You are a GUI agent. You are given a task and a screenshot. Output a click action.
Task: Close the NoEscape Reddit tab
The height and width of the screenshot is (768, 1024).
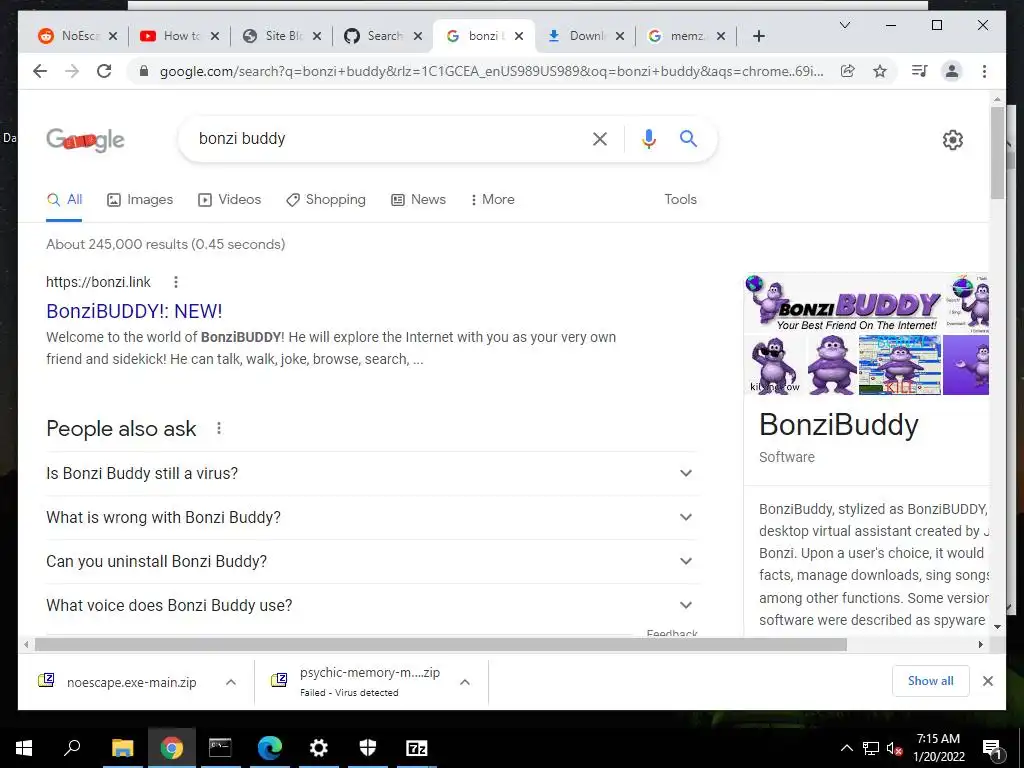[113, 36]
